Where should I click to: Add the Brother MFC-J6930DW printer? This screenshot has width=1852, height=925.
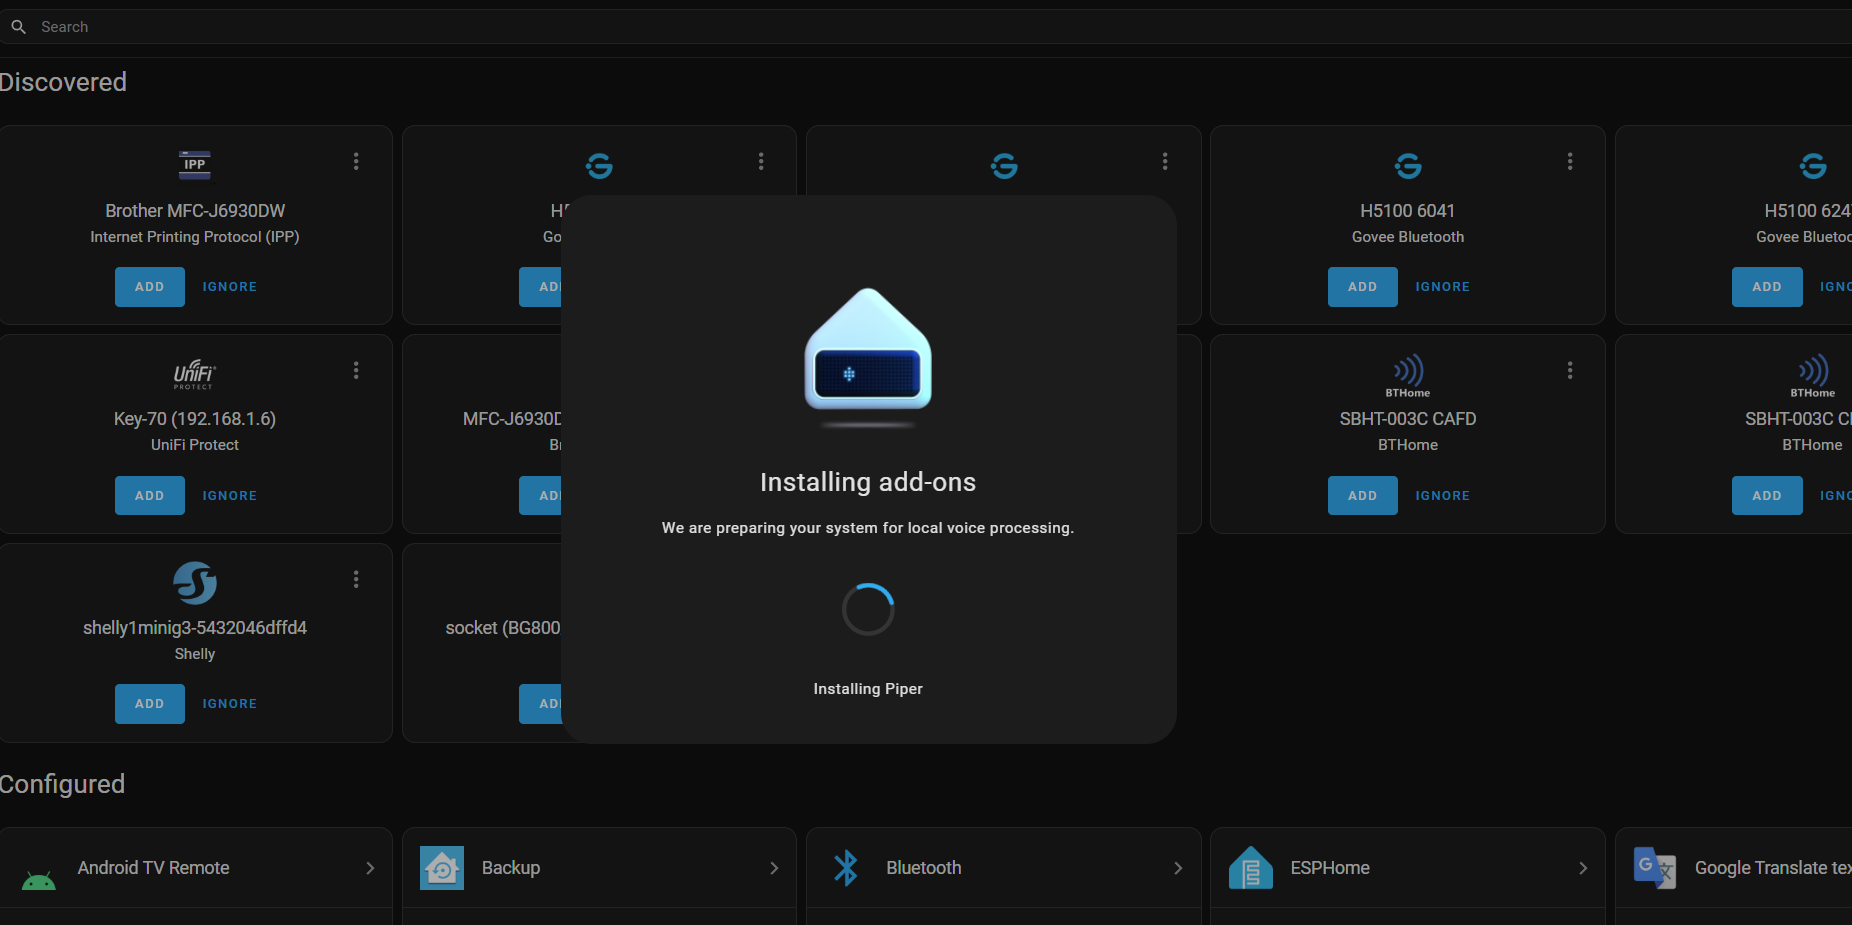click(x=150, y=287)
